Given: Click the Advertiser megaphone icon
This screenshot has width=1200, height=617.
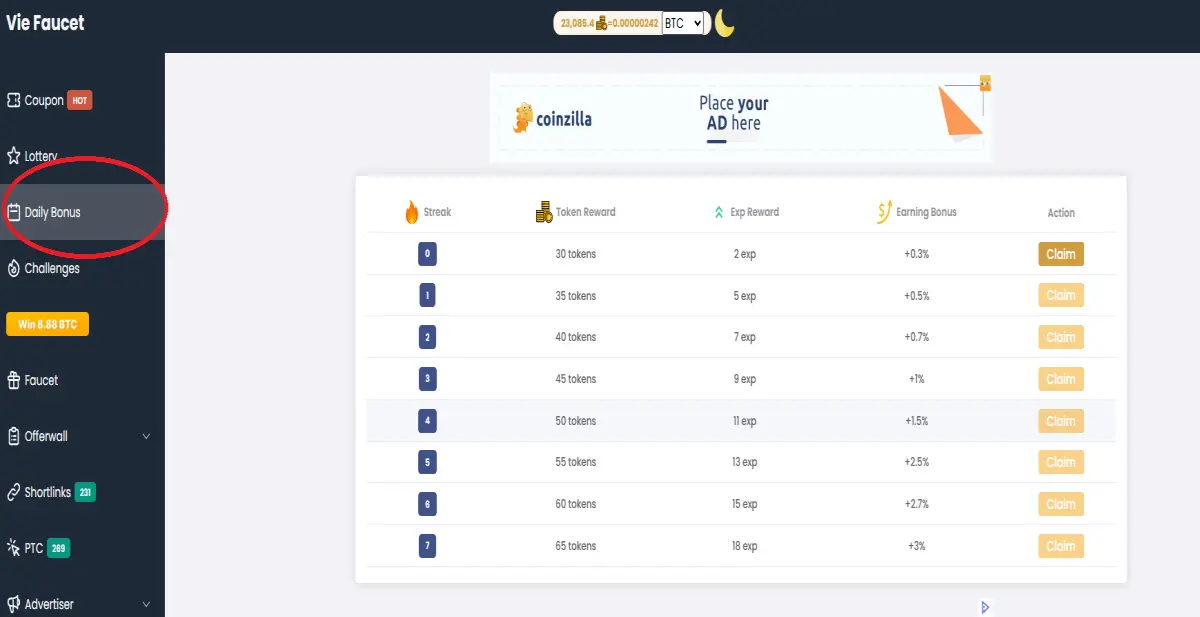Looking at the screenshot, I should (14, 604).
